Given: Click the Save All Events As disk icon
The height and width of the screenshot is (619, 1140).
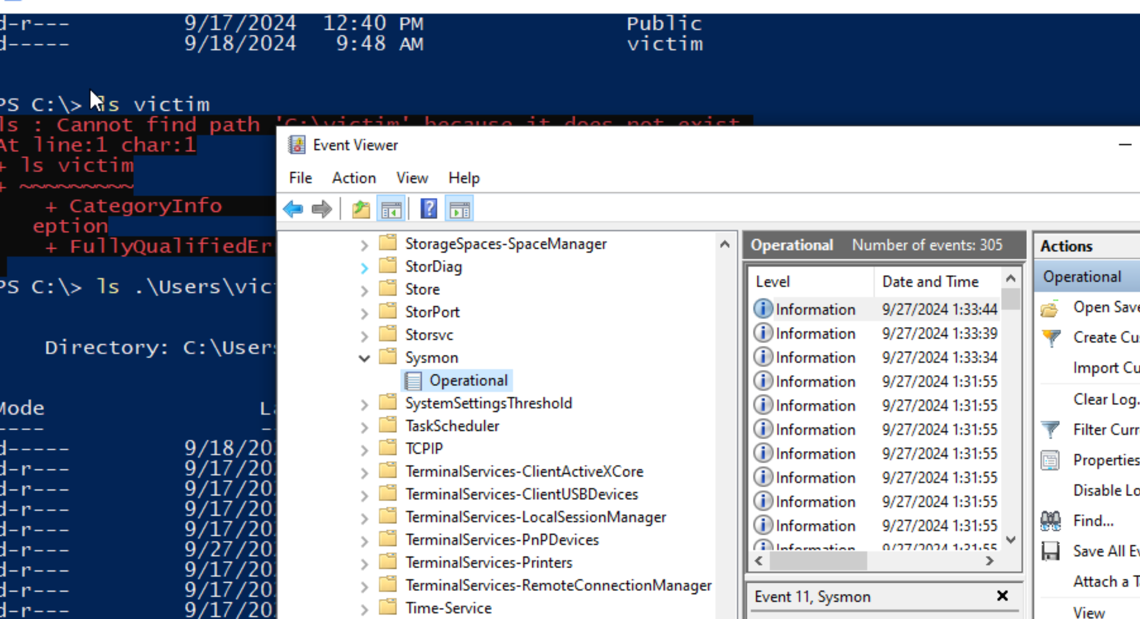Looking at the screenshot, I should coord(1051,551).
